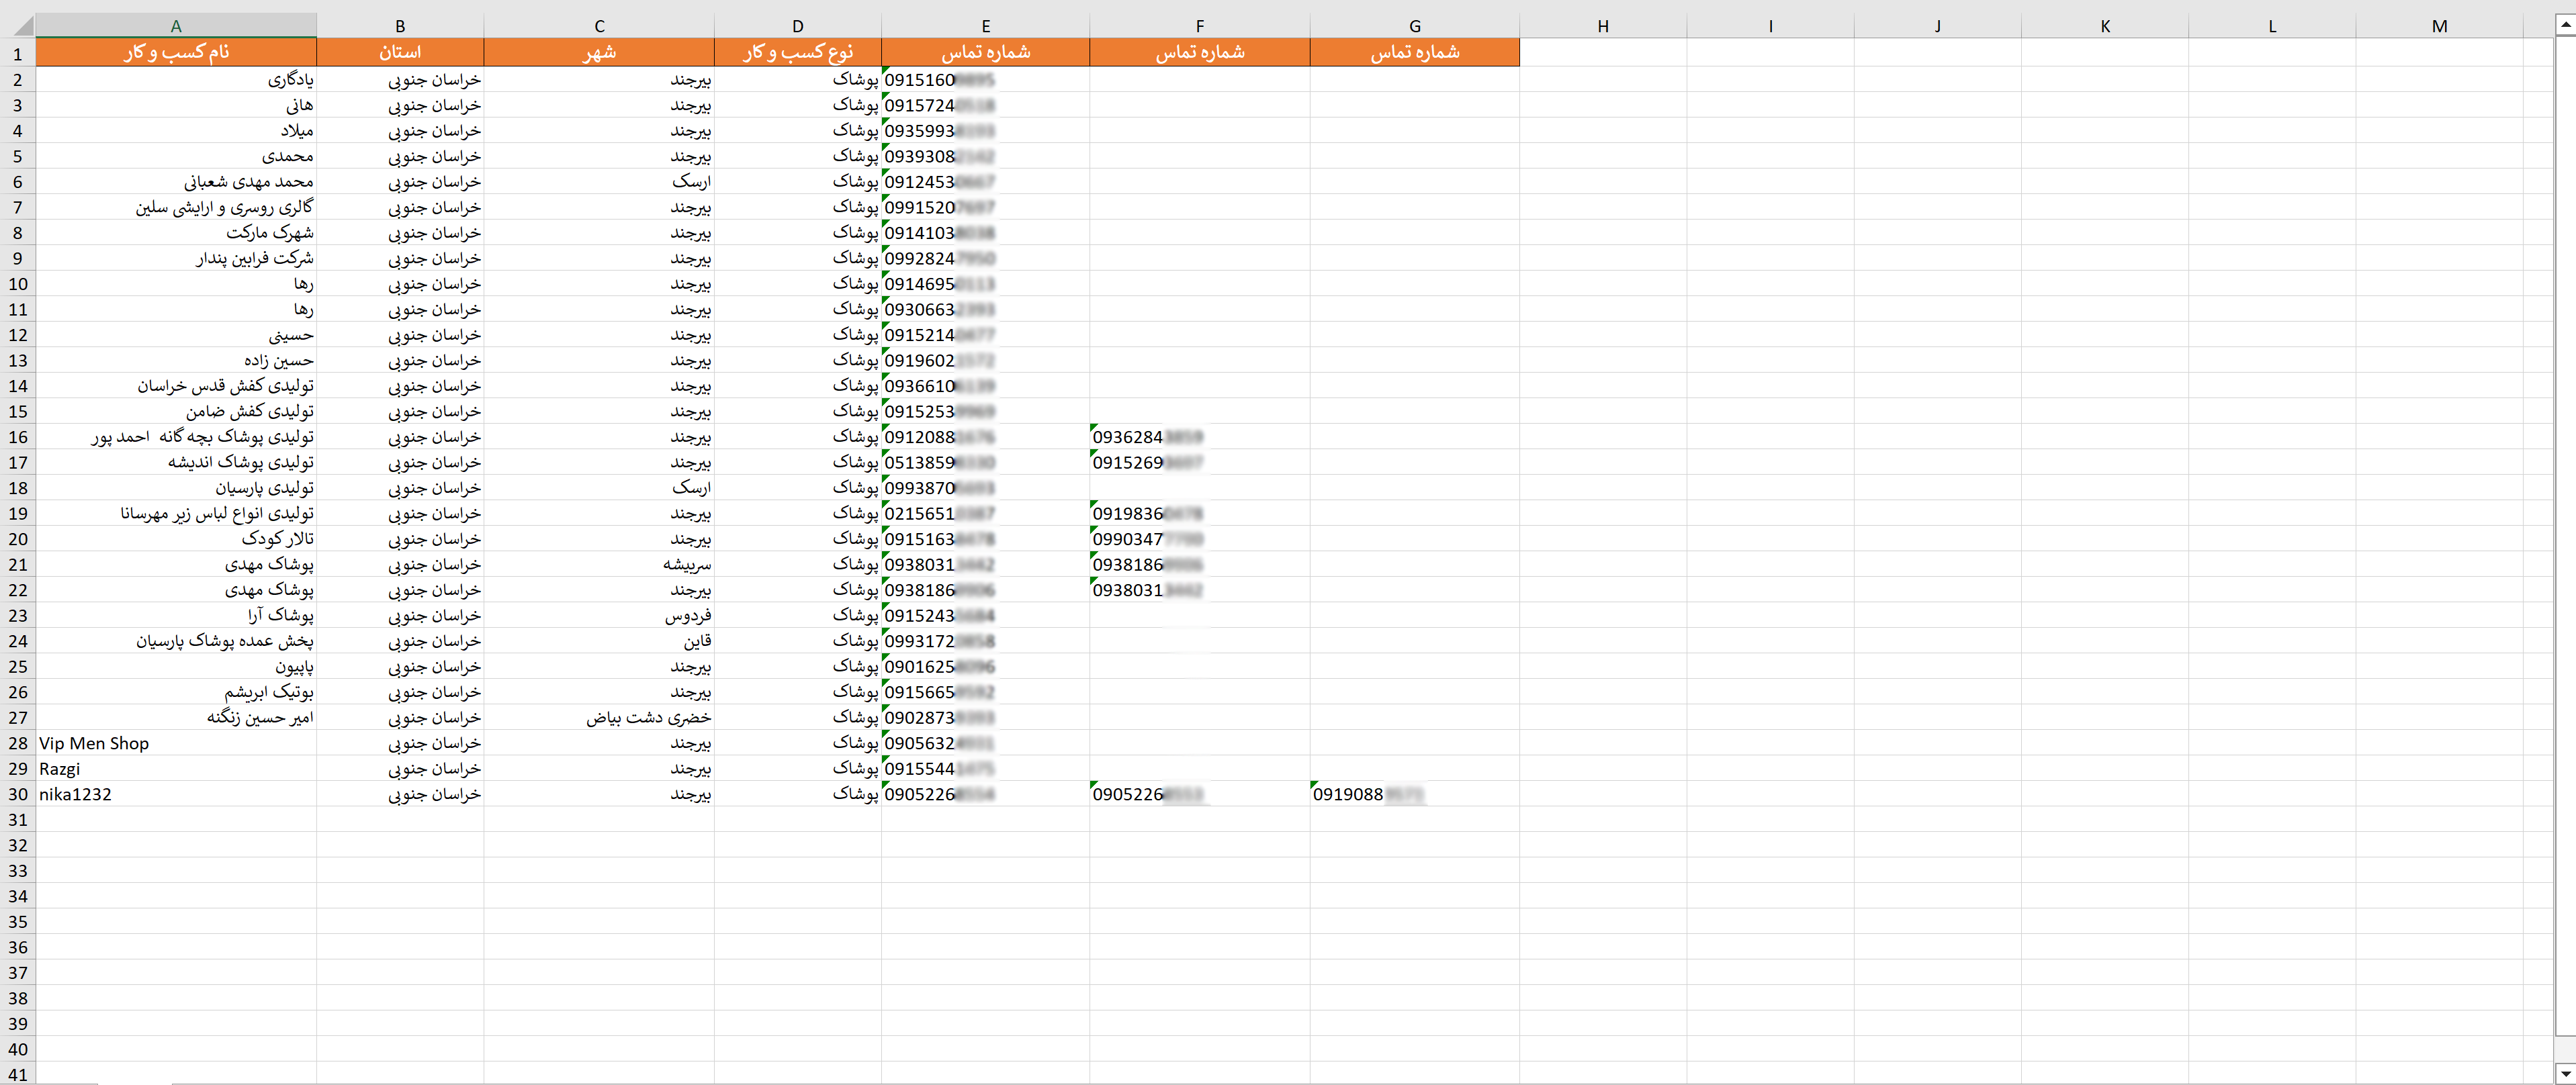Select cell 'بوتیک ابریشم'
Screen dimensions: 2576x1085
coord(176,692)
